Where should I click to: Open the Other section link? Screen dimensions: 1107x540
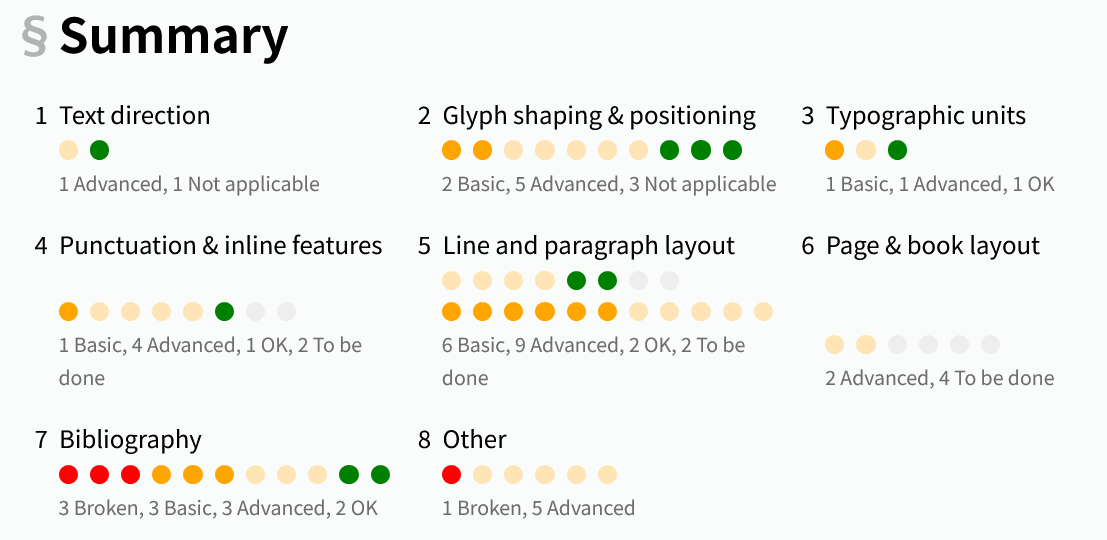[x=475, y=440]
